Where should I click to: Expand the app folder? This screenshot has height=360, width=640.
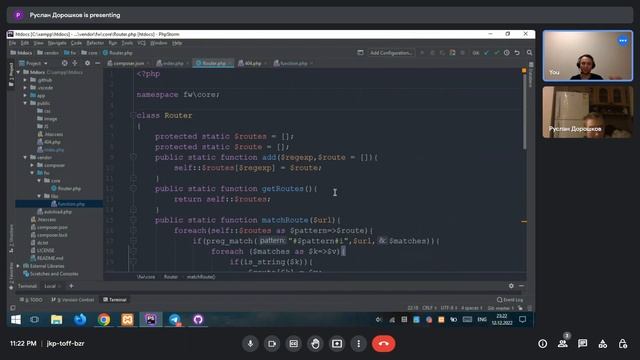pos(26,96)
